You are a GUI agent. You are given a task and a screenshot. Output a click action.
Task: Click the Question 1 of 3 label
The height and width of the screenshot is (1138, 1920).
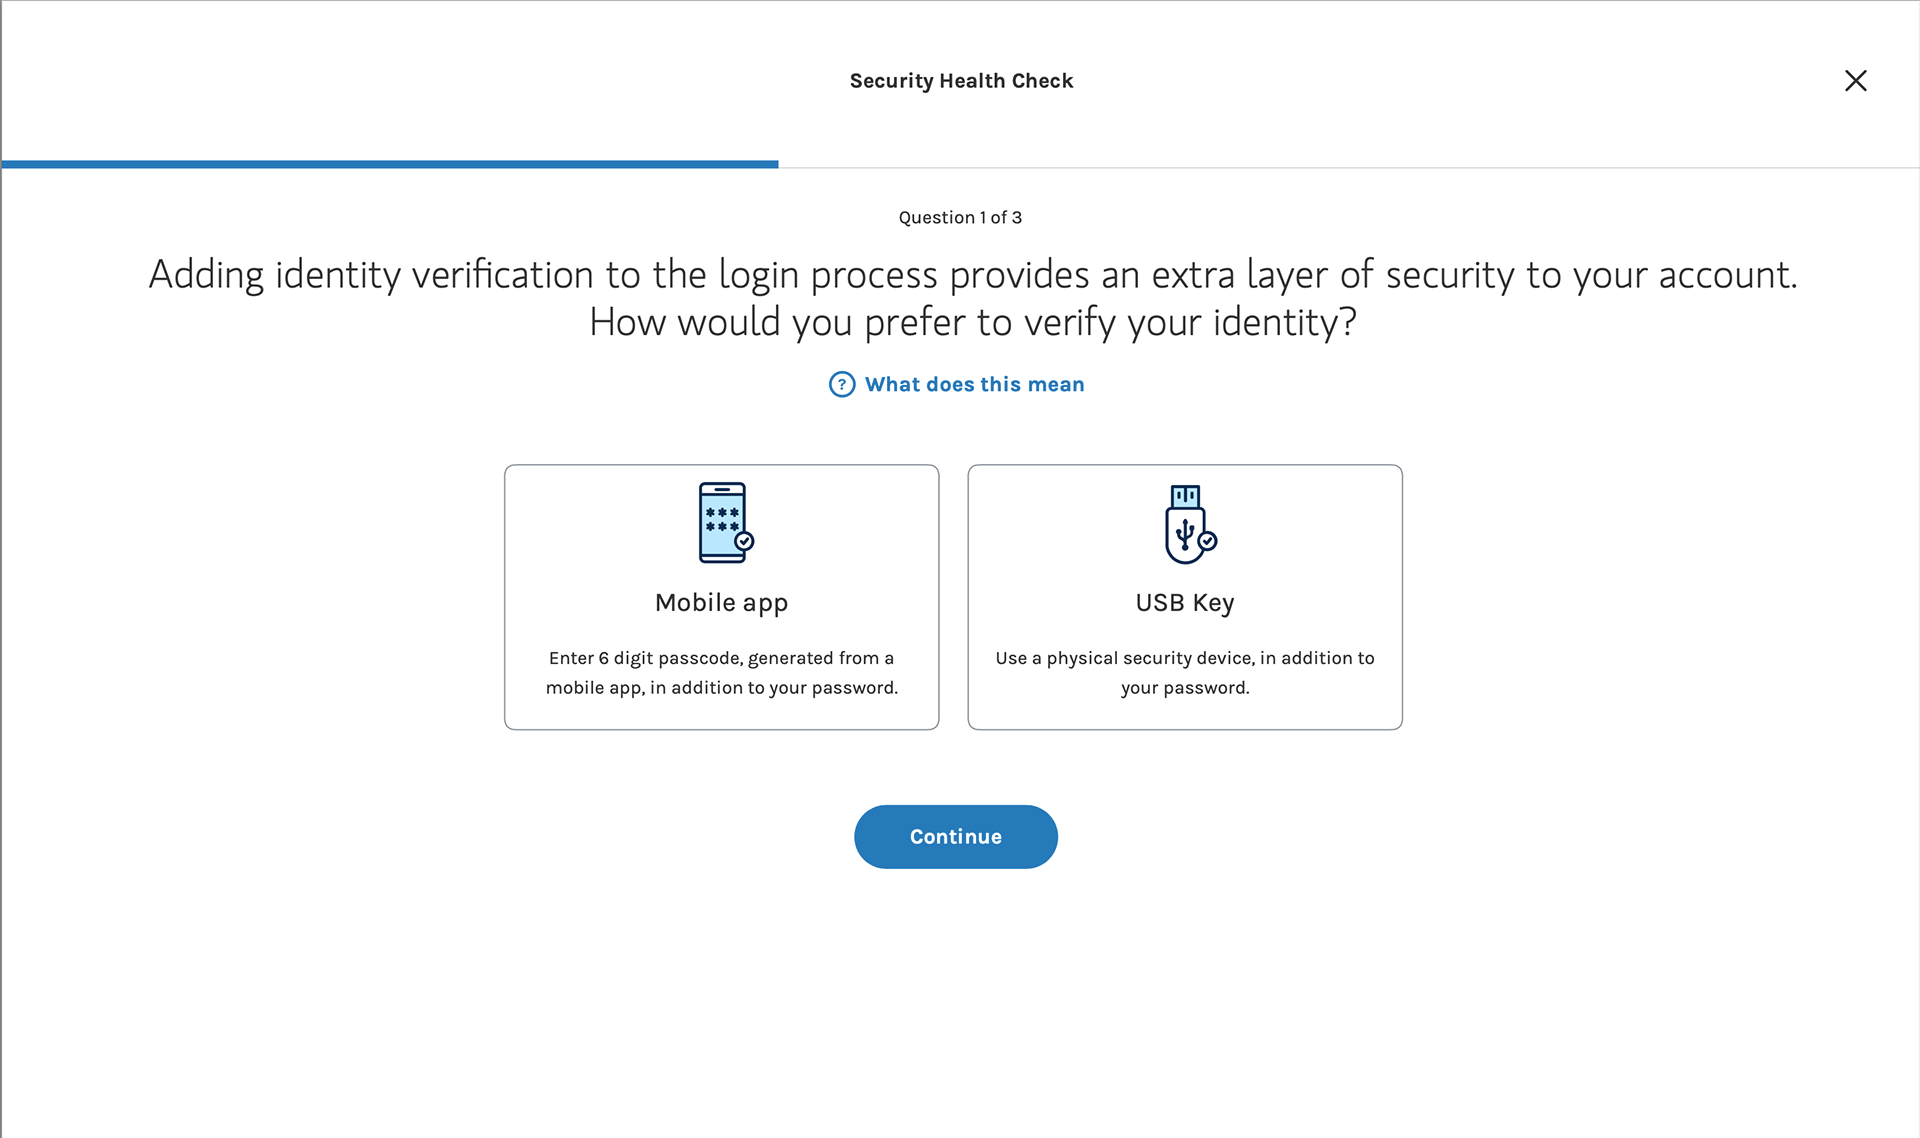click(x=960, y=218)
